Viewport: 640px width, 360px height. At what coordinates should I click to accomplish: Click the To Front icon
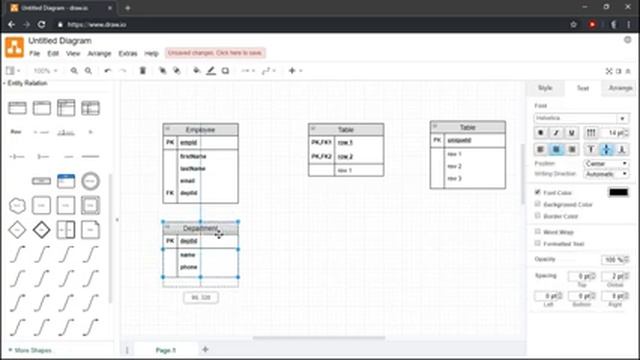[162, 71]
